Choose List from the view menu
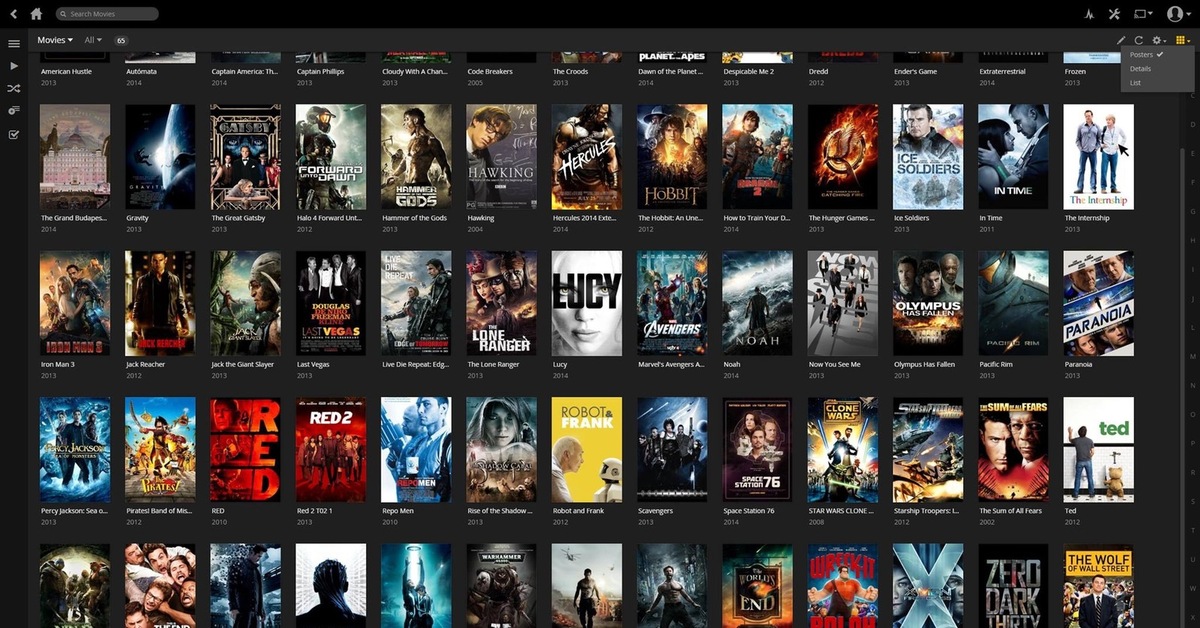This screenshot has width=1200, height=628. click(1135, 83)
